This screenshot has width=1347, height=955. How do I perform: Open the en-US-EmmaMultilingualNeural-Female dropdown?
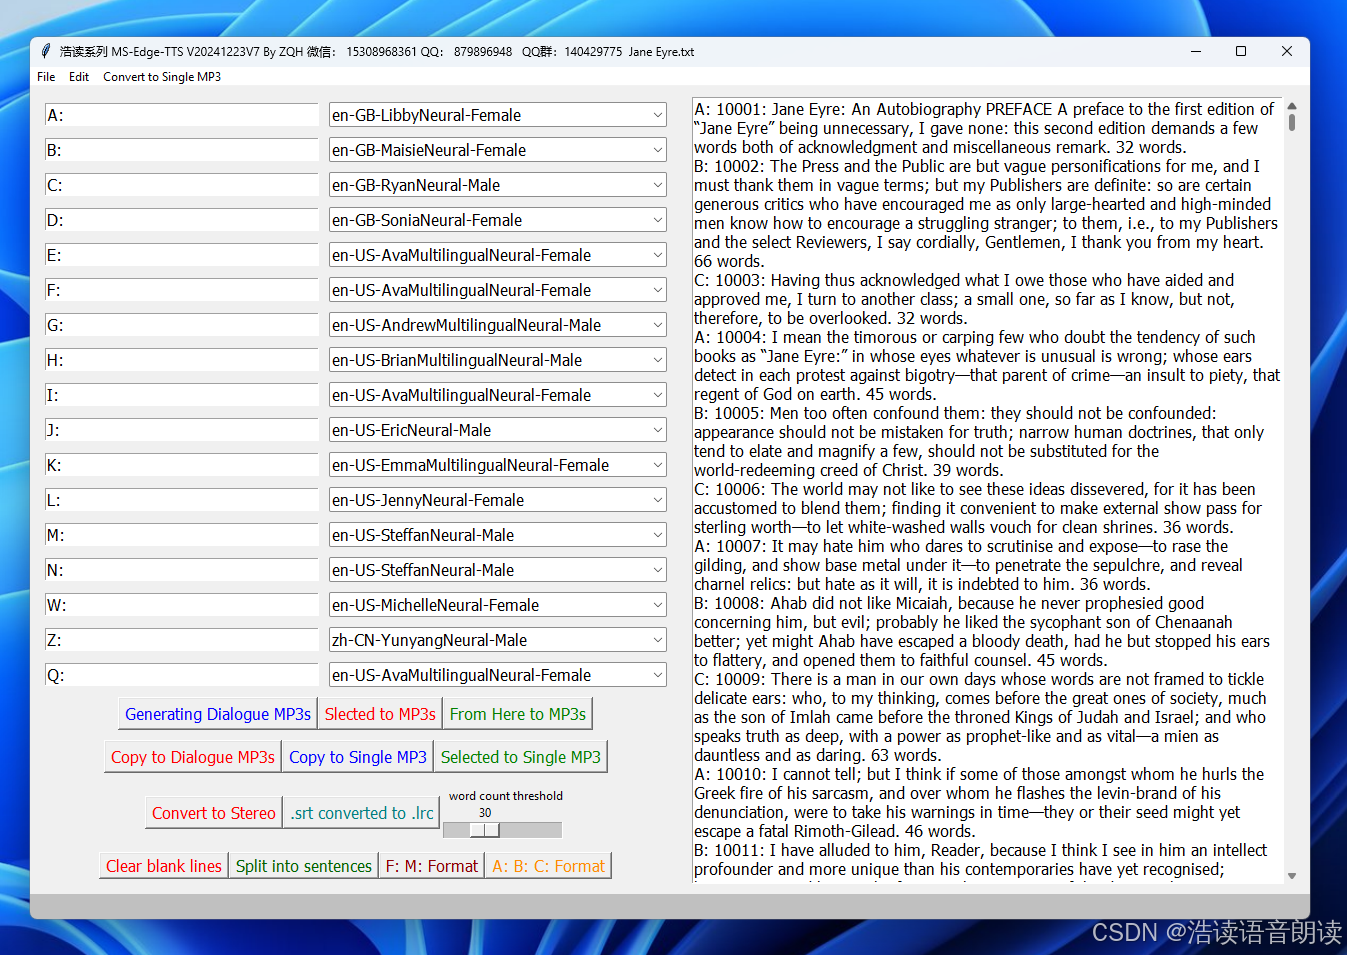click(x=498, y=465)
